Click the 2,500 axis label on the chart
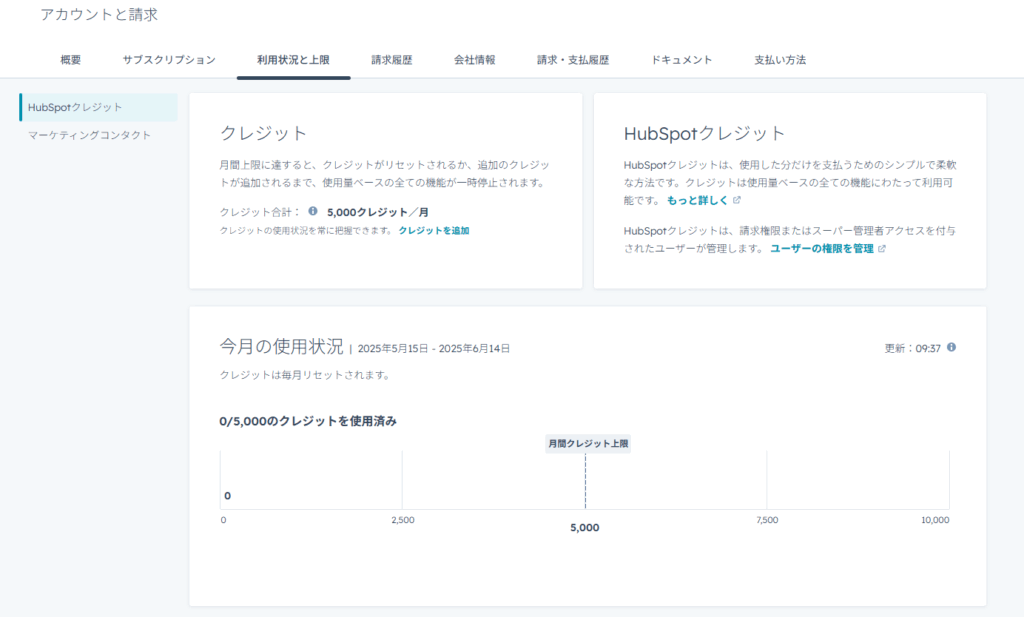Viewport: 1024px width, 617px height. [x=403, y=520]
